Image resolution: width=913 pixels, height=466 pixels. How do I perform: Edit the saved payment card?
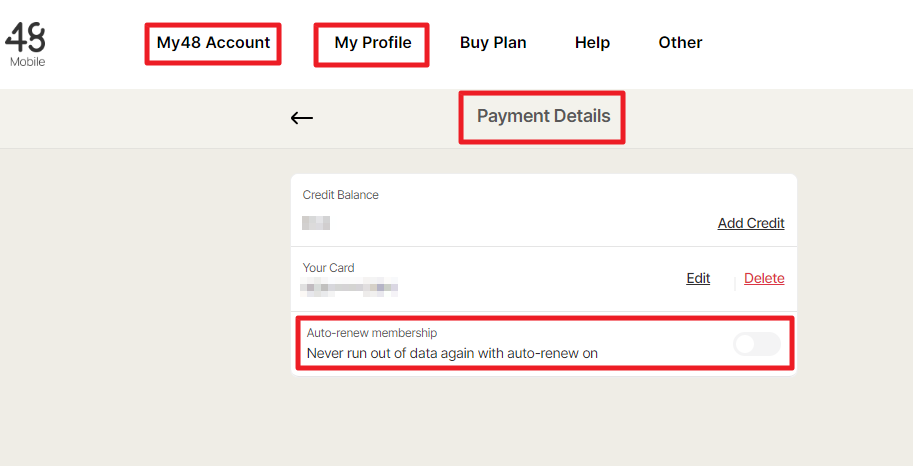(698, 278)
